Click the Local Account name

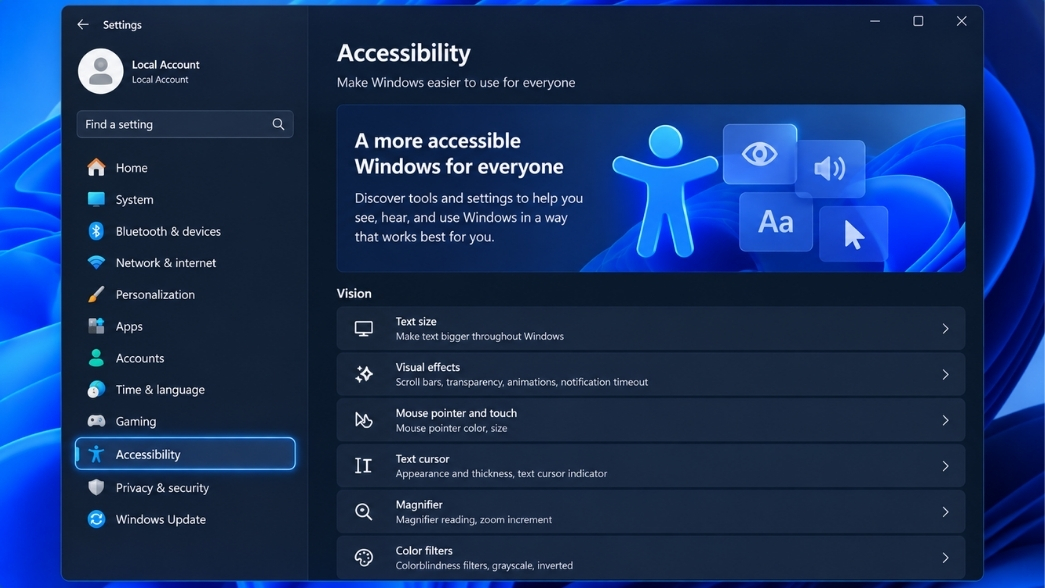click(165, 65)
